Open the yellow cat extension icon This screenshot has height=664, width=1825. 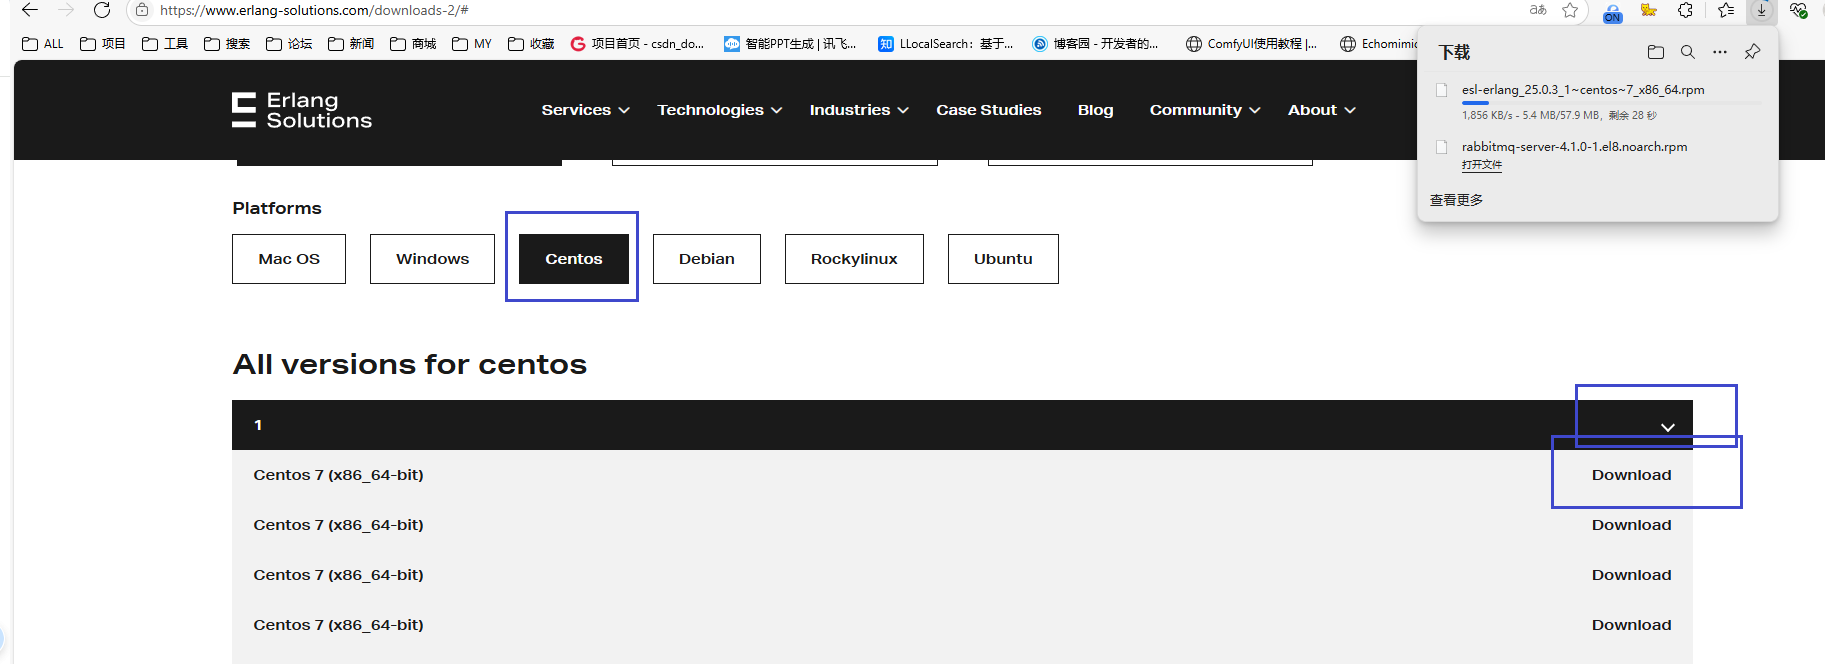point(1649,10)
